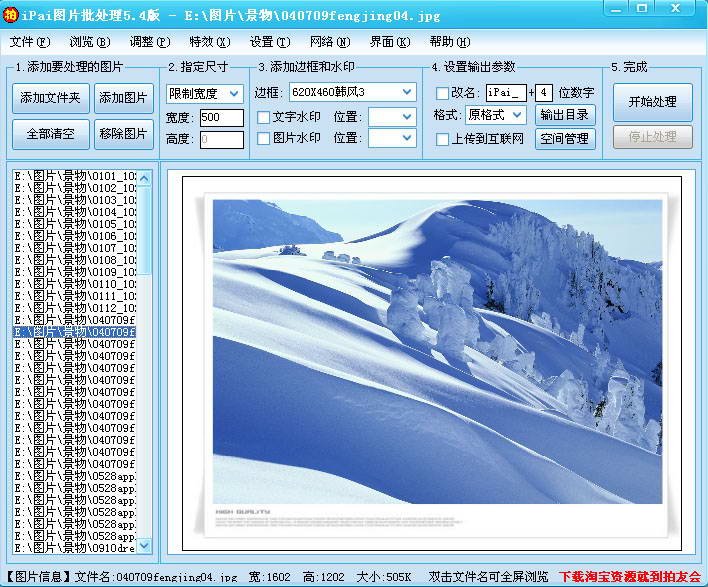Click the disabled 高度 input field
This screenshot has height=587, width=708.
pos(222,140)
